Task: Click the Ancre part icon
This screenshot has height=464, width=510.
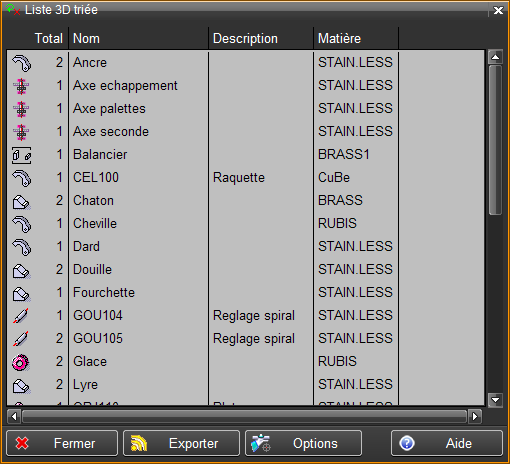Action: [22, 63]
